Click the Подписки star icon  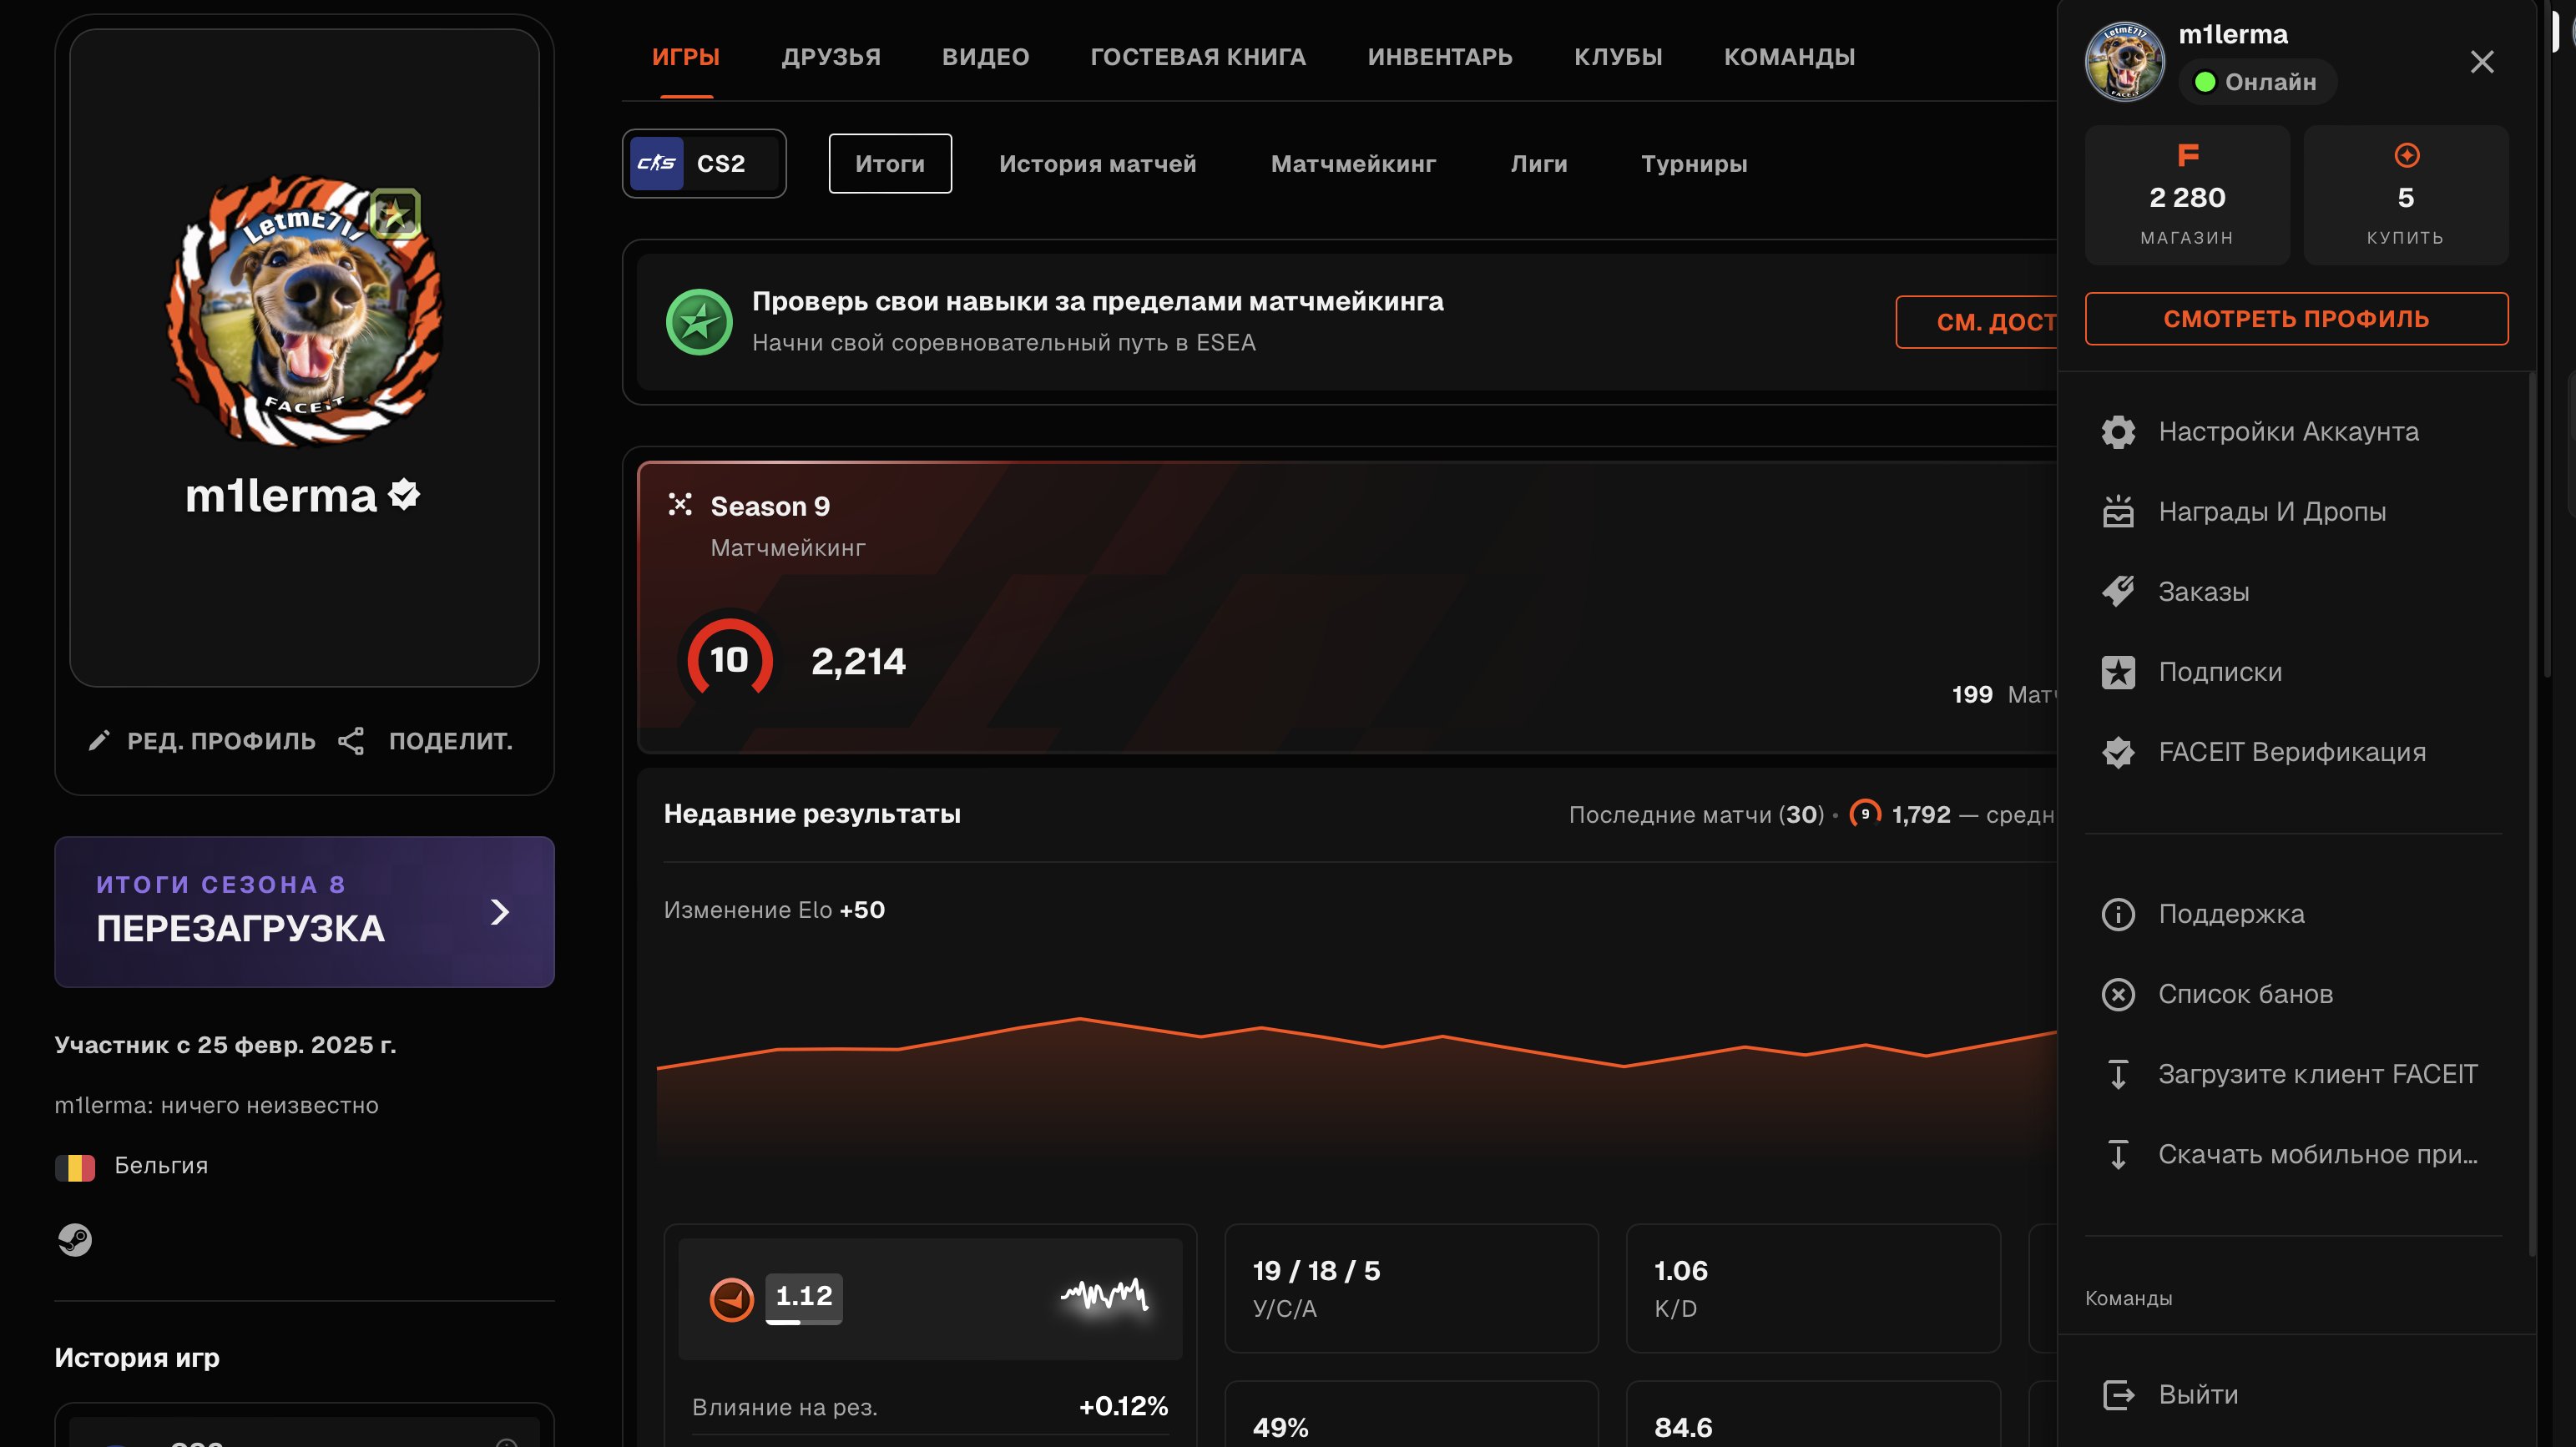[2117, 672]
